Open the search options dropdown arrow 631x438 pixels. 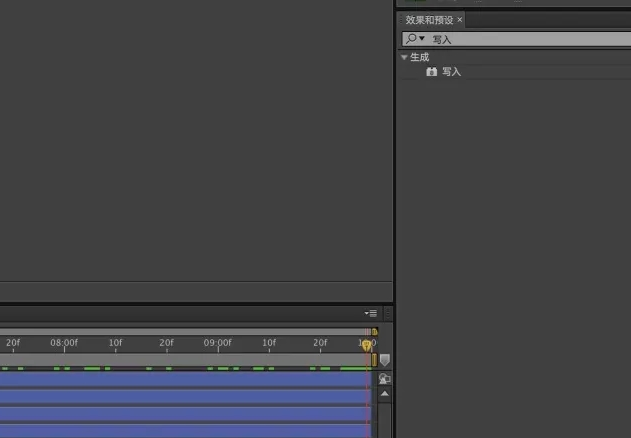coord(422,38)
